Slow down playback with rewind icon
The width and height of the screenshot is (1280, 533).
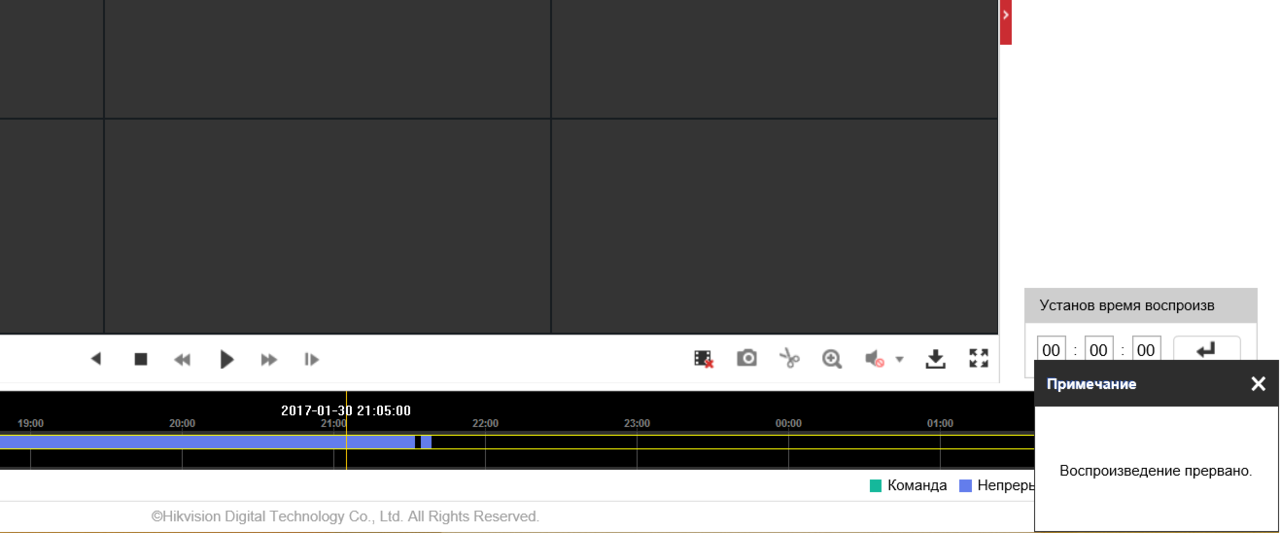click(x=182, y=359)
